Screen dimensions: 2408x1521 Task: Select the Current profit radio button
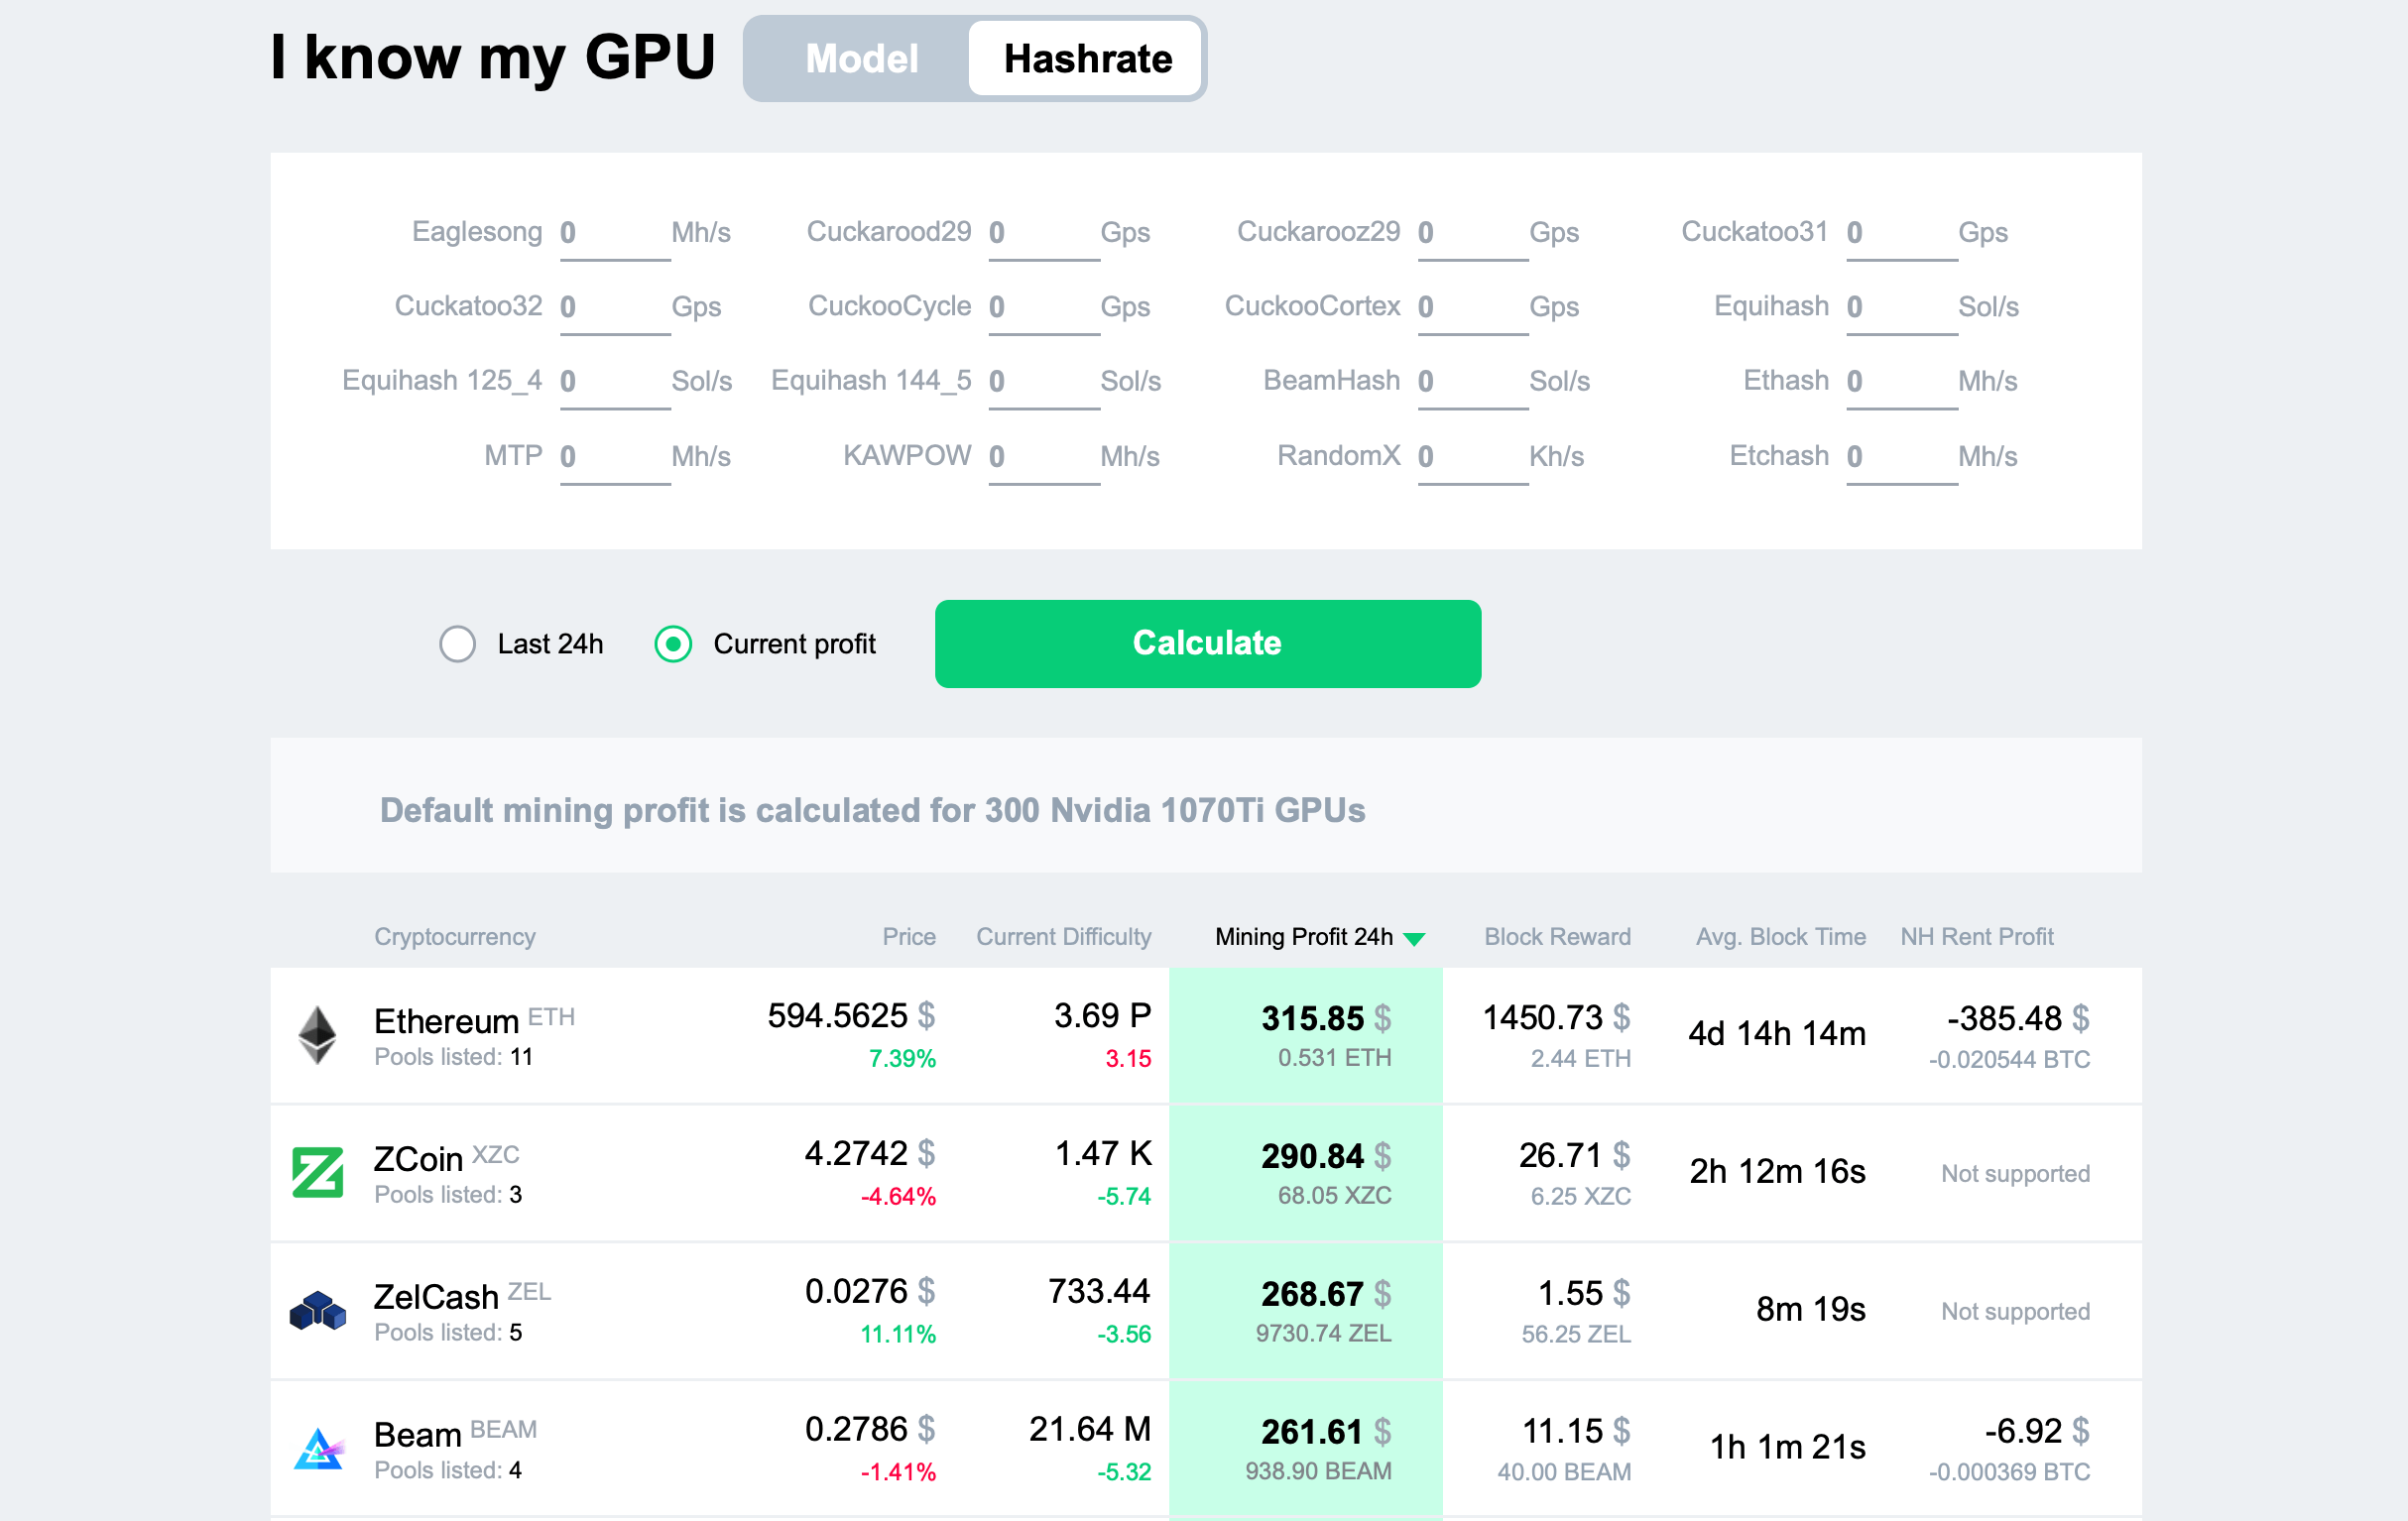tap(673, 644)
